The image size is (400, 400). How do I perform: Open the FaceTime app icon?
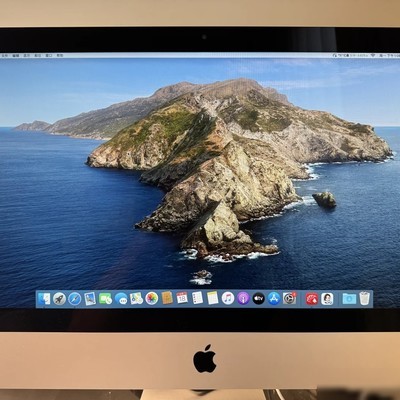coord(105,299)
